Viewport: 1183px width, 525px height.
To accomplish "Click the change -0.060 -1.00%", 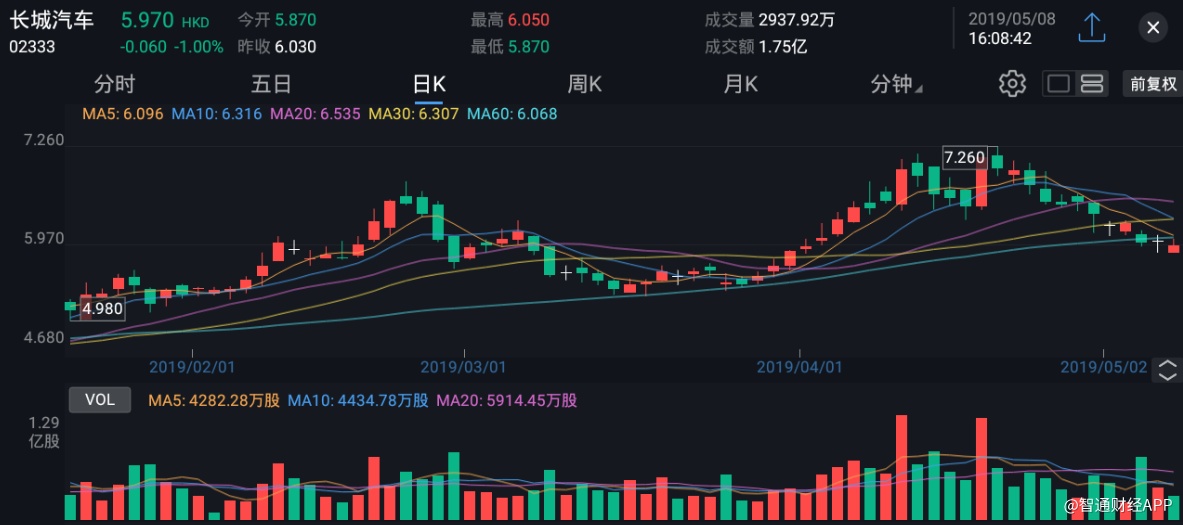I will [x=172, y=47].
